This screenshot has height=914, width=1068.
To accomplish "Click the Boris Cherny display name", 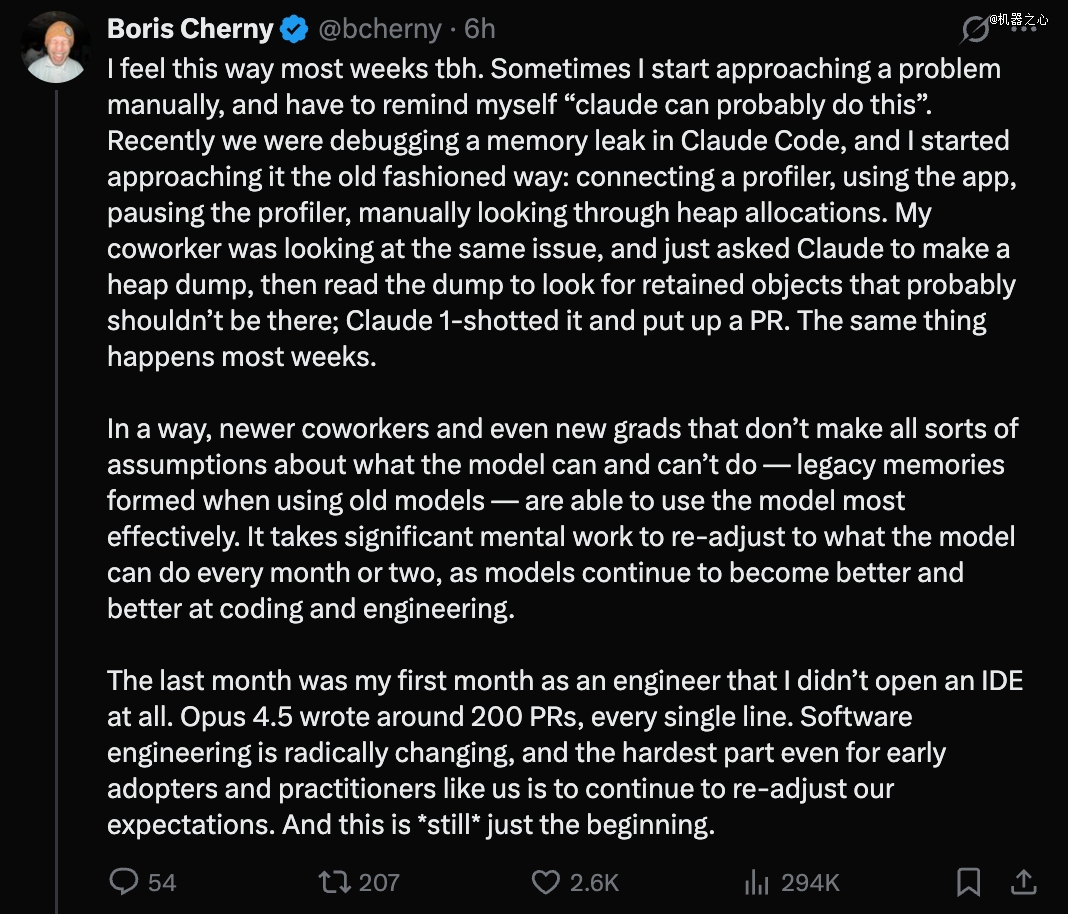I will coord(189,30).
